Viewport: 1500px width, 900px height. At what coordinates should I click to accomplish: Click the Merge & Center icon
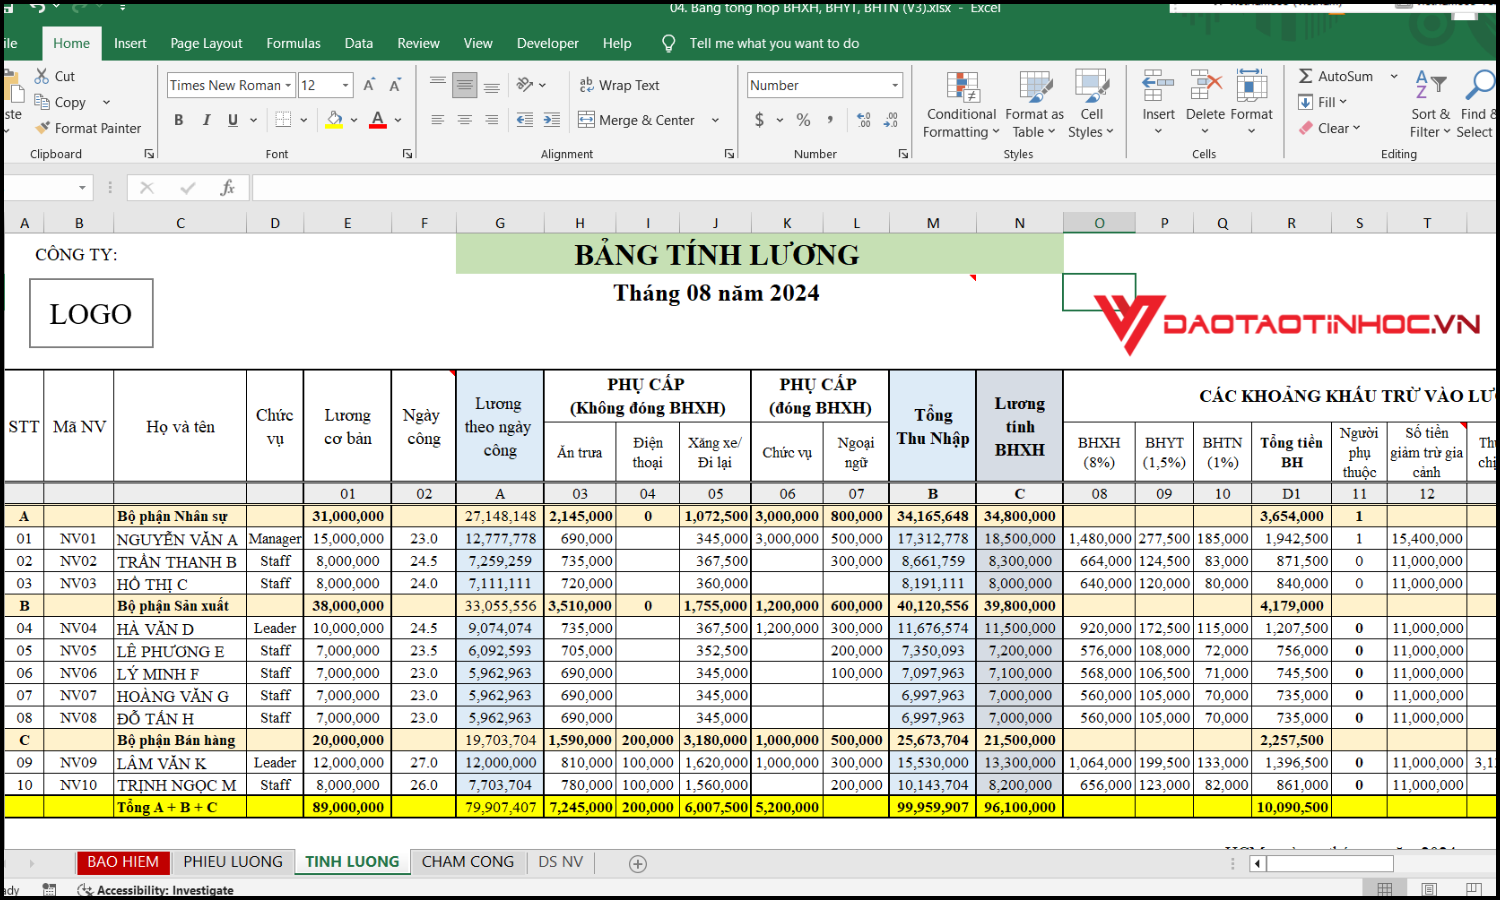[586, 120]
